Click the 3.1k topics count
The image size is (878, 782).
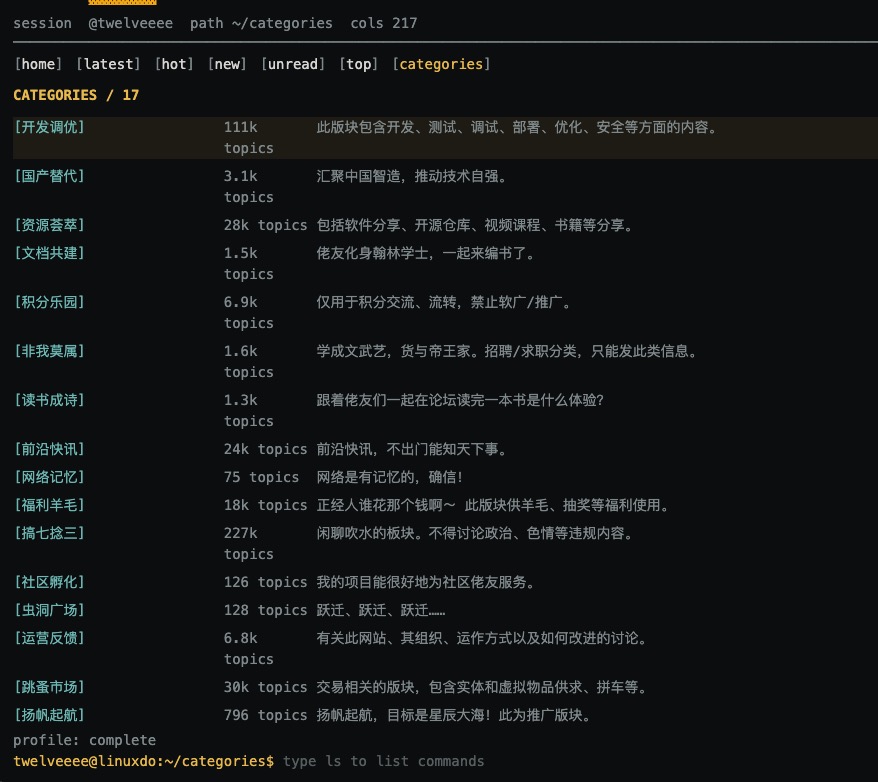point(249,187)
